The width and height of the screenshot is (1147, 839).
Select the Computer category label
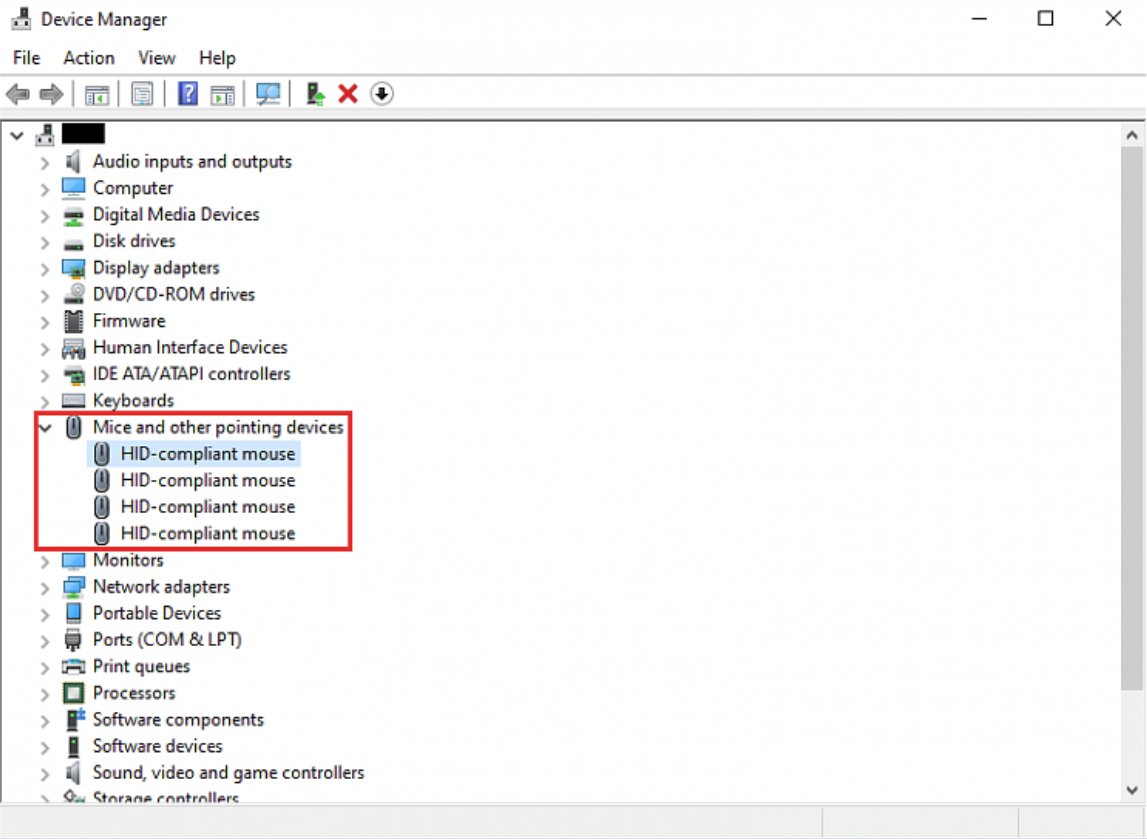(x=133, y=188)
